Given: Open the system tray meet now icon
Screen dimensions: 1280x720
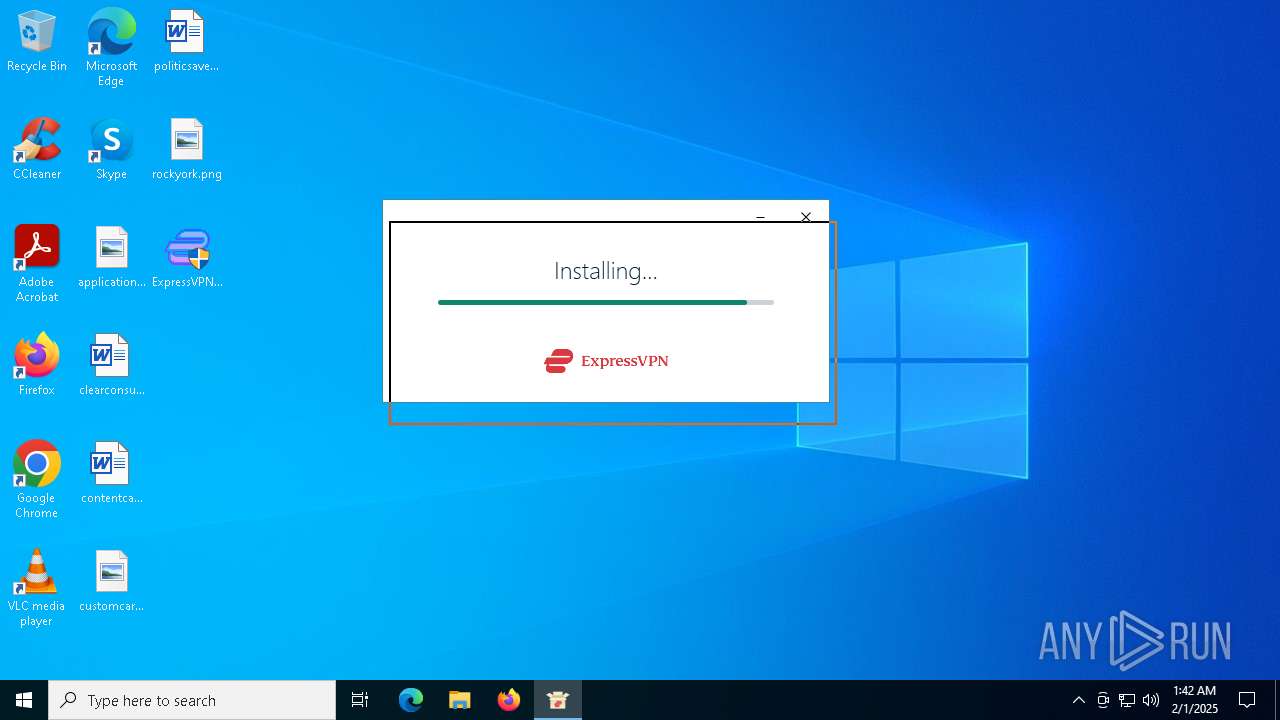Looking at the screenshot, I should (1103, 700).
